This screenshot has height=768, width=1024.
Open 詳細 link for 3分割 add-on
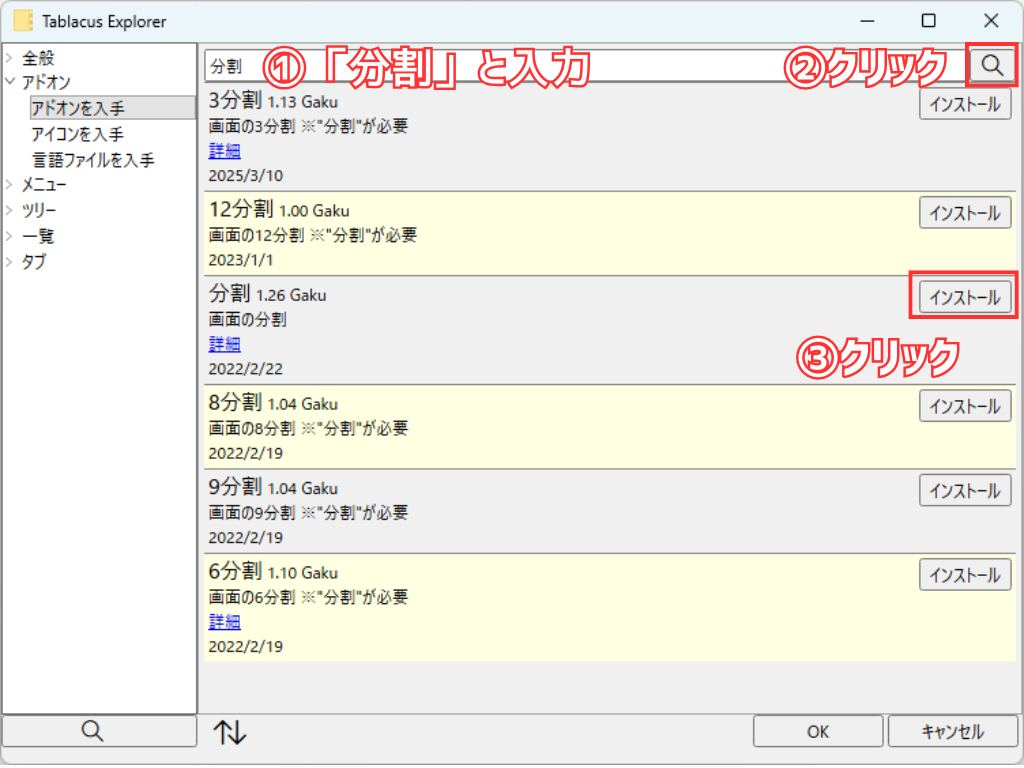click(224, 151)
